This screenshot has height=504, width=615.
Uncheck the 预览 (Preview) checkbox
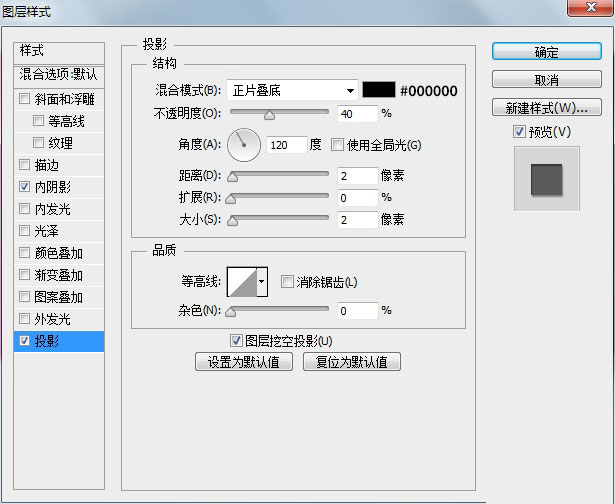(x=518, y=132)
